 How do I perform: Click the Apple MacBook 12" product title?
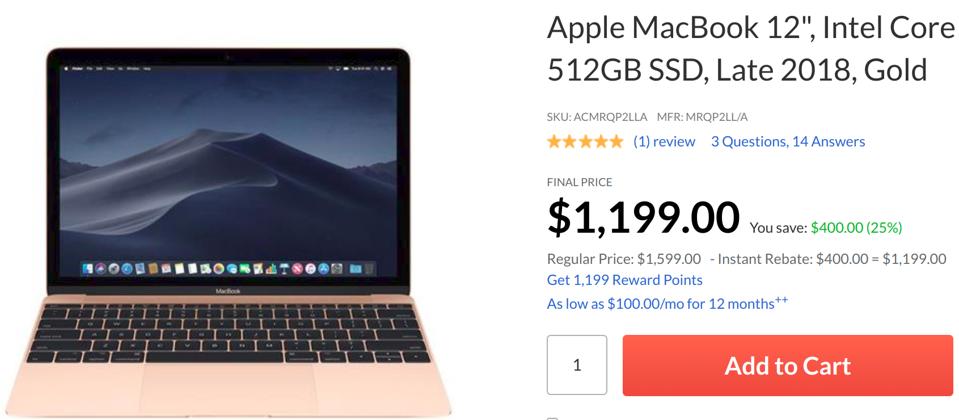(750, 49)
